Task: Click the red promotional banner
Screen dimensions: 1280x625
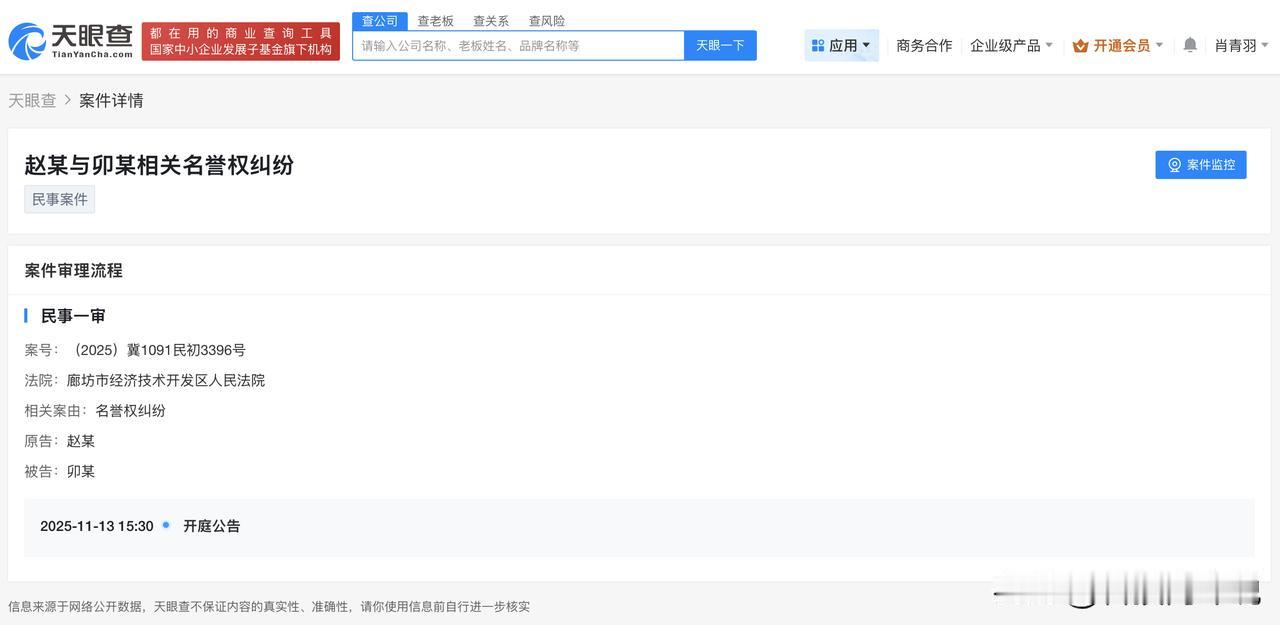Action: [241, 41]
